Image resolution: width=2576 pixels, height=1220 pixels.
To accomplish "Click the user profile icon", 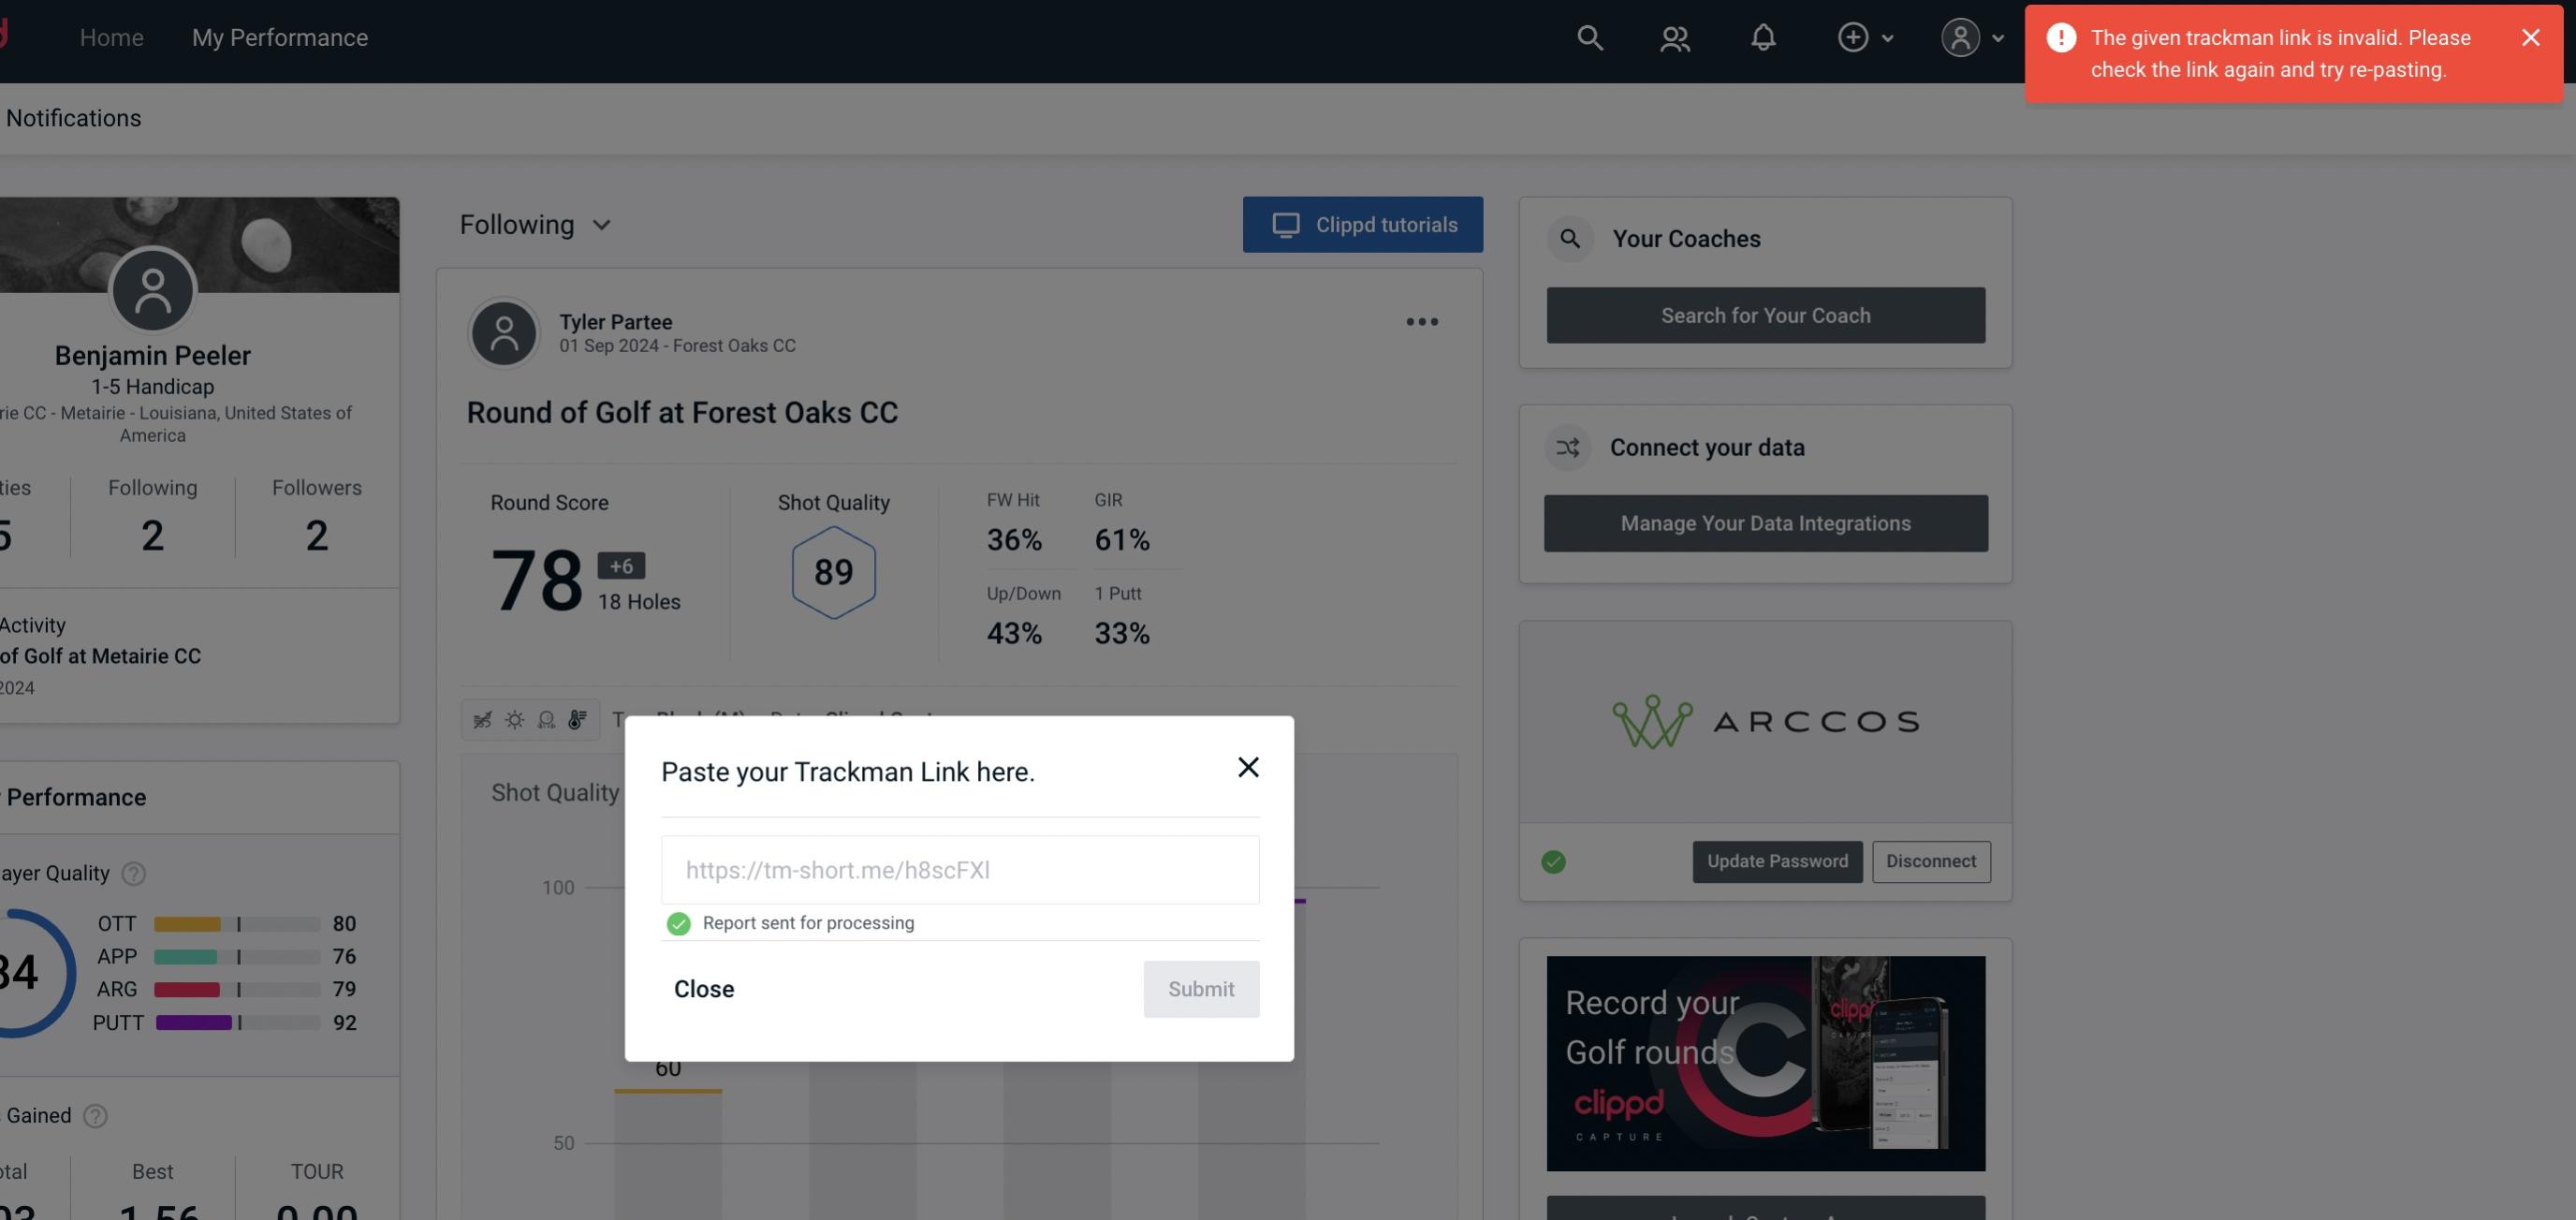I will click(1956, 37).
